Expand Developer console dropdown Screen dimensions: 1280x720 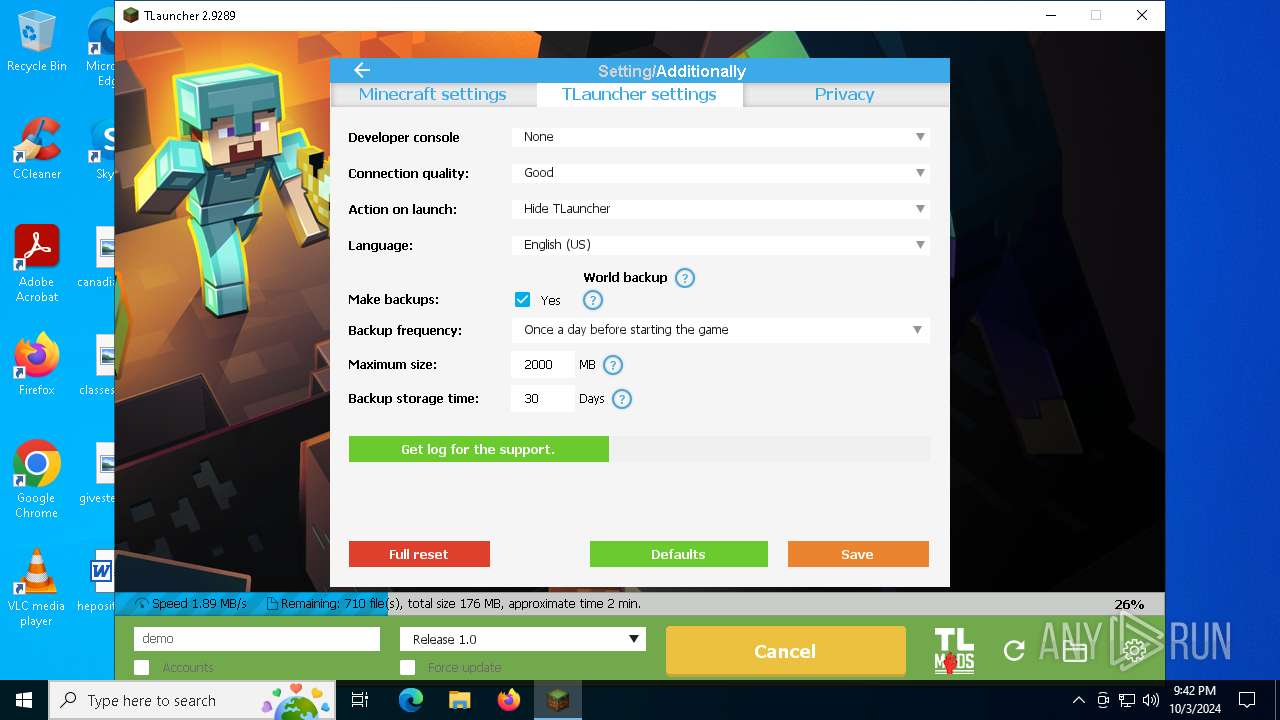tap(721, 137)
